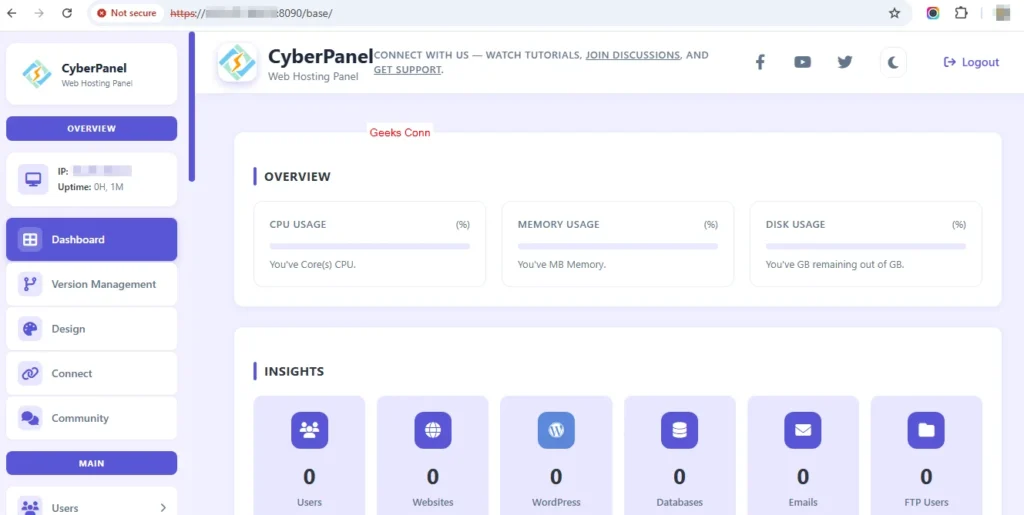Screen dimensions: 1024x515
Task: Open the Twitter link icon
Action: click(x=845, y=62)
